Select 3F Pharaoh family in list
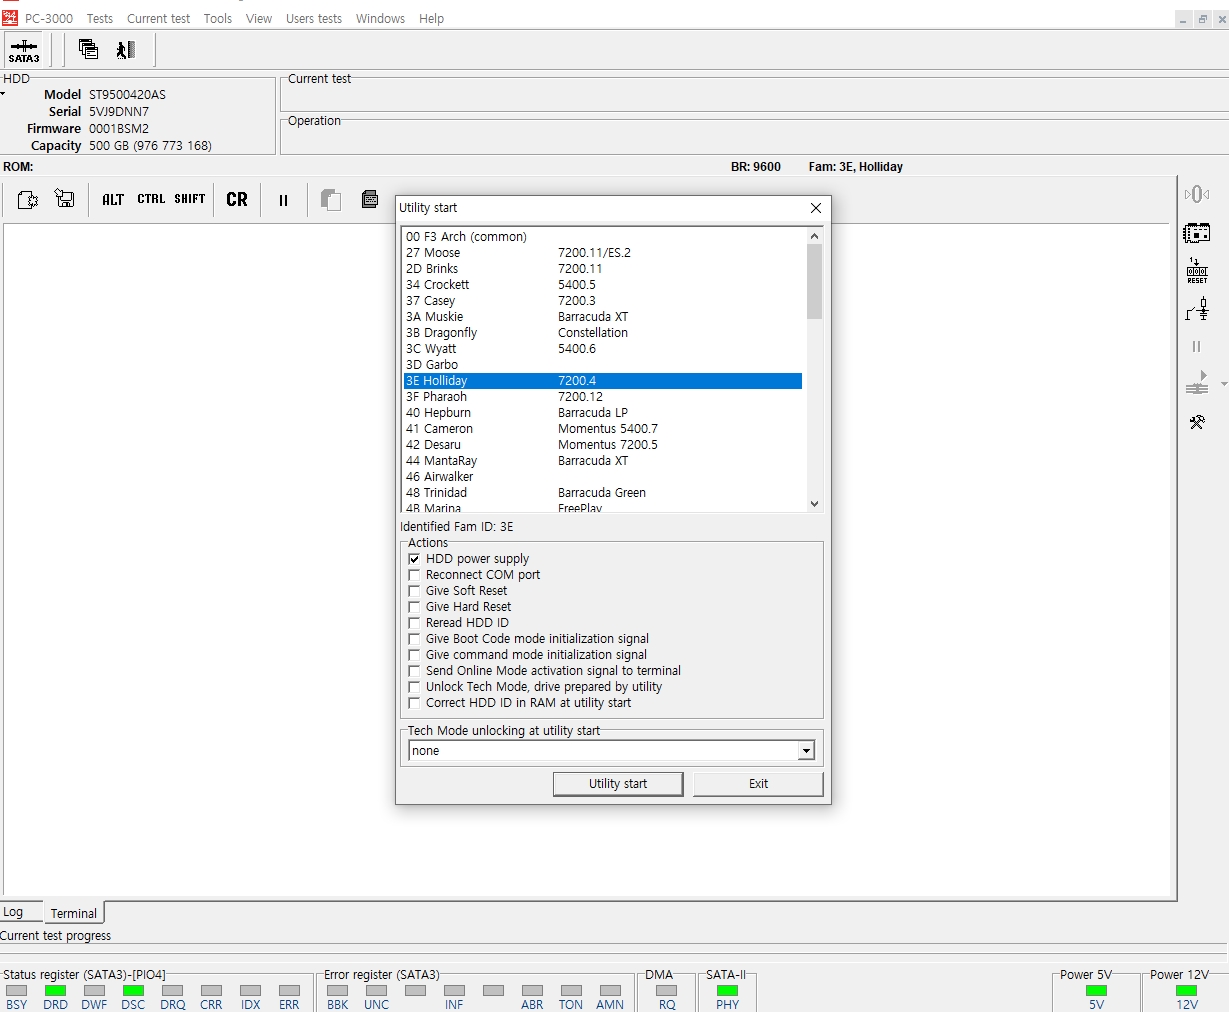The width and height of the screenshot is (1229, 1012). pyautogui.click(x=436, y=397)
